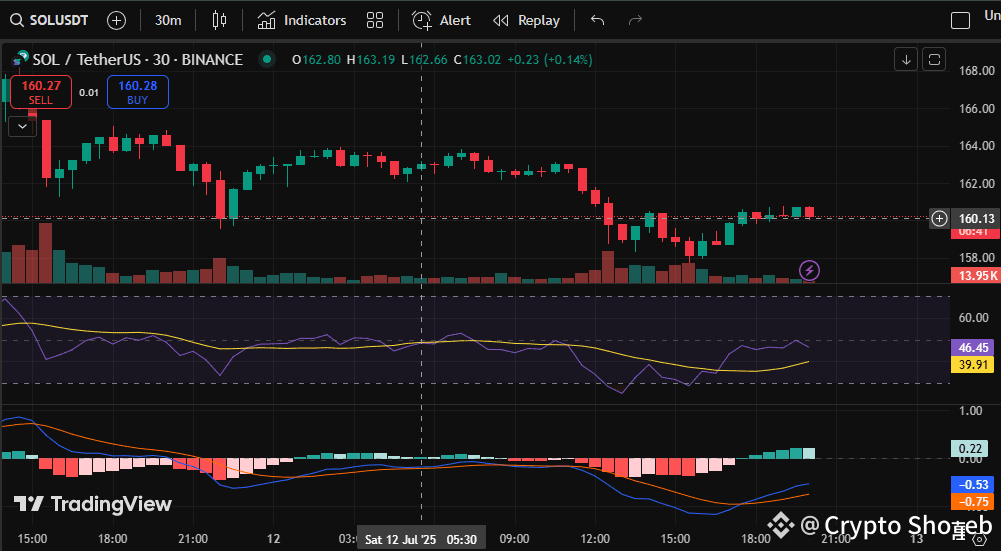Viewport: 1001px width, 551px height.
Task: Click the add symbol plus icon
Action: point(116,20)
